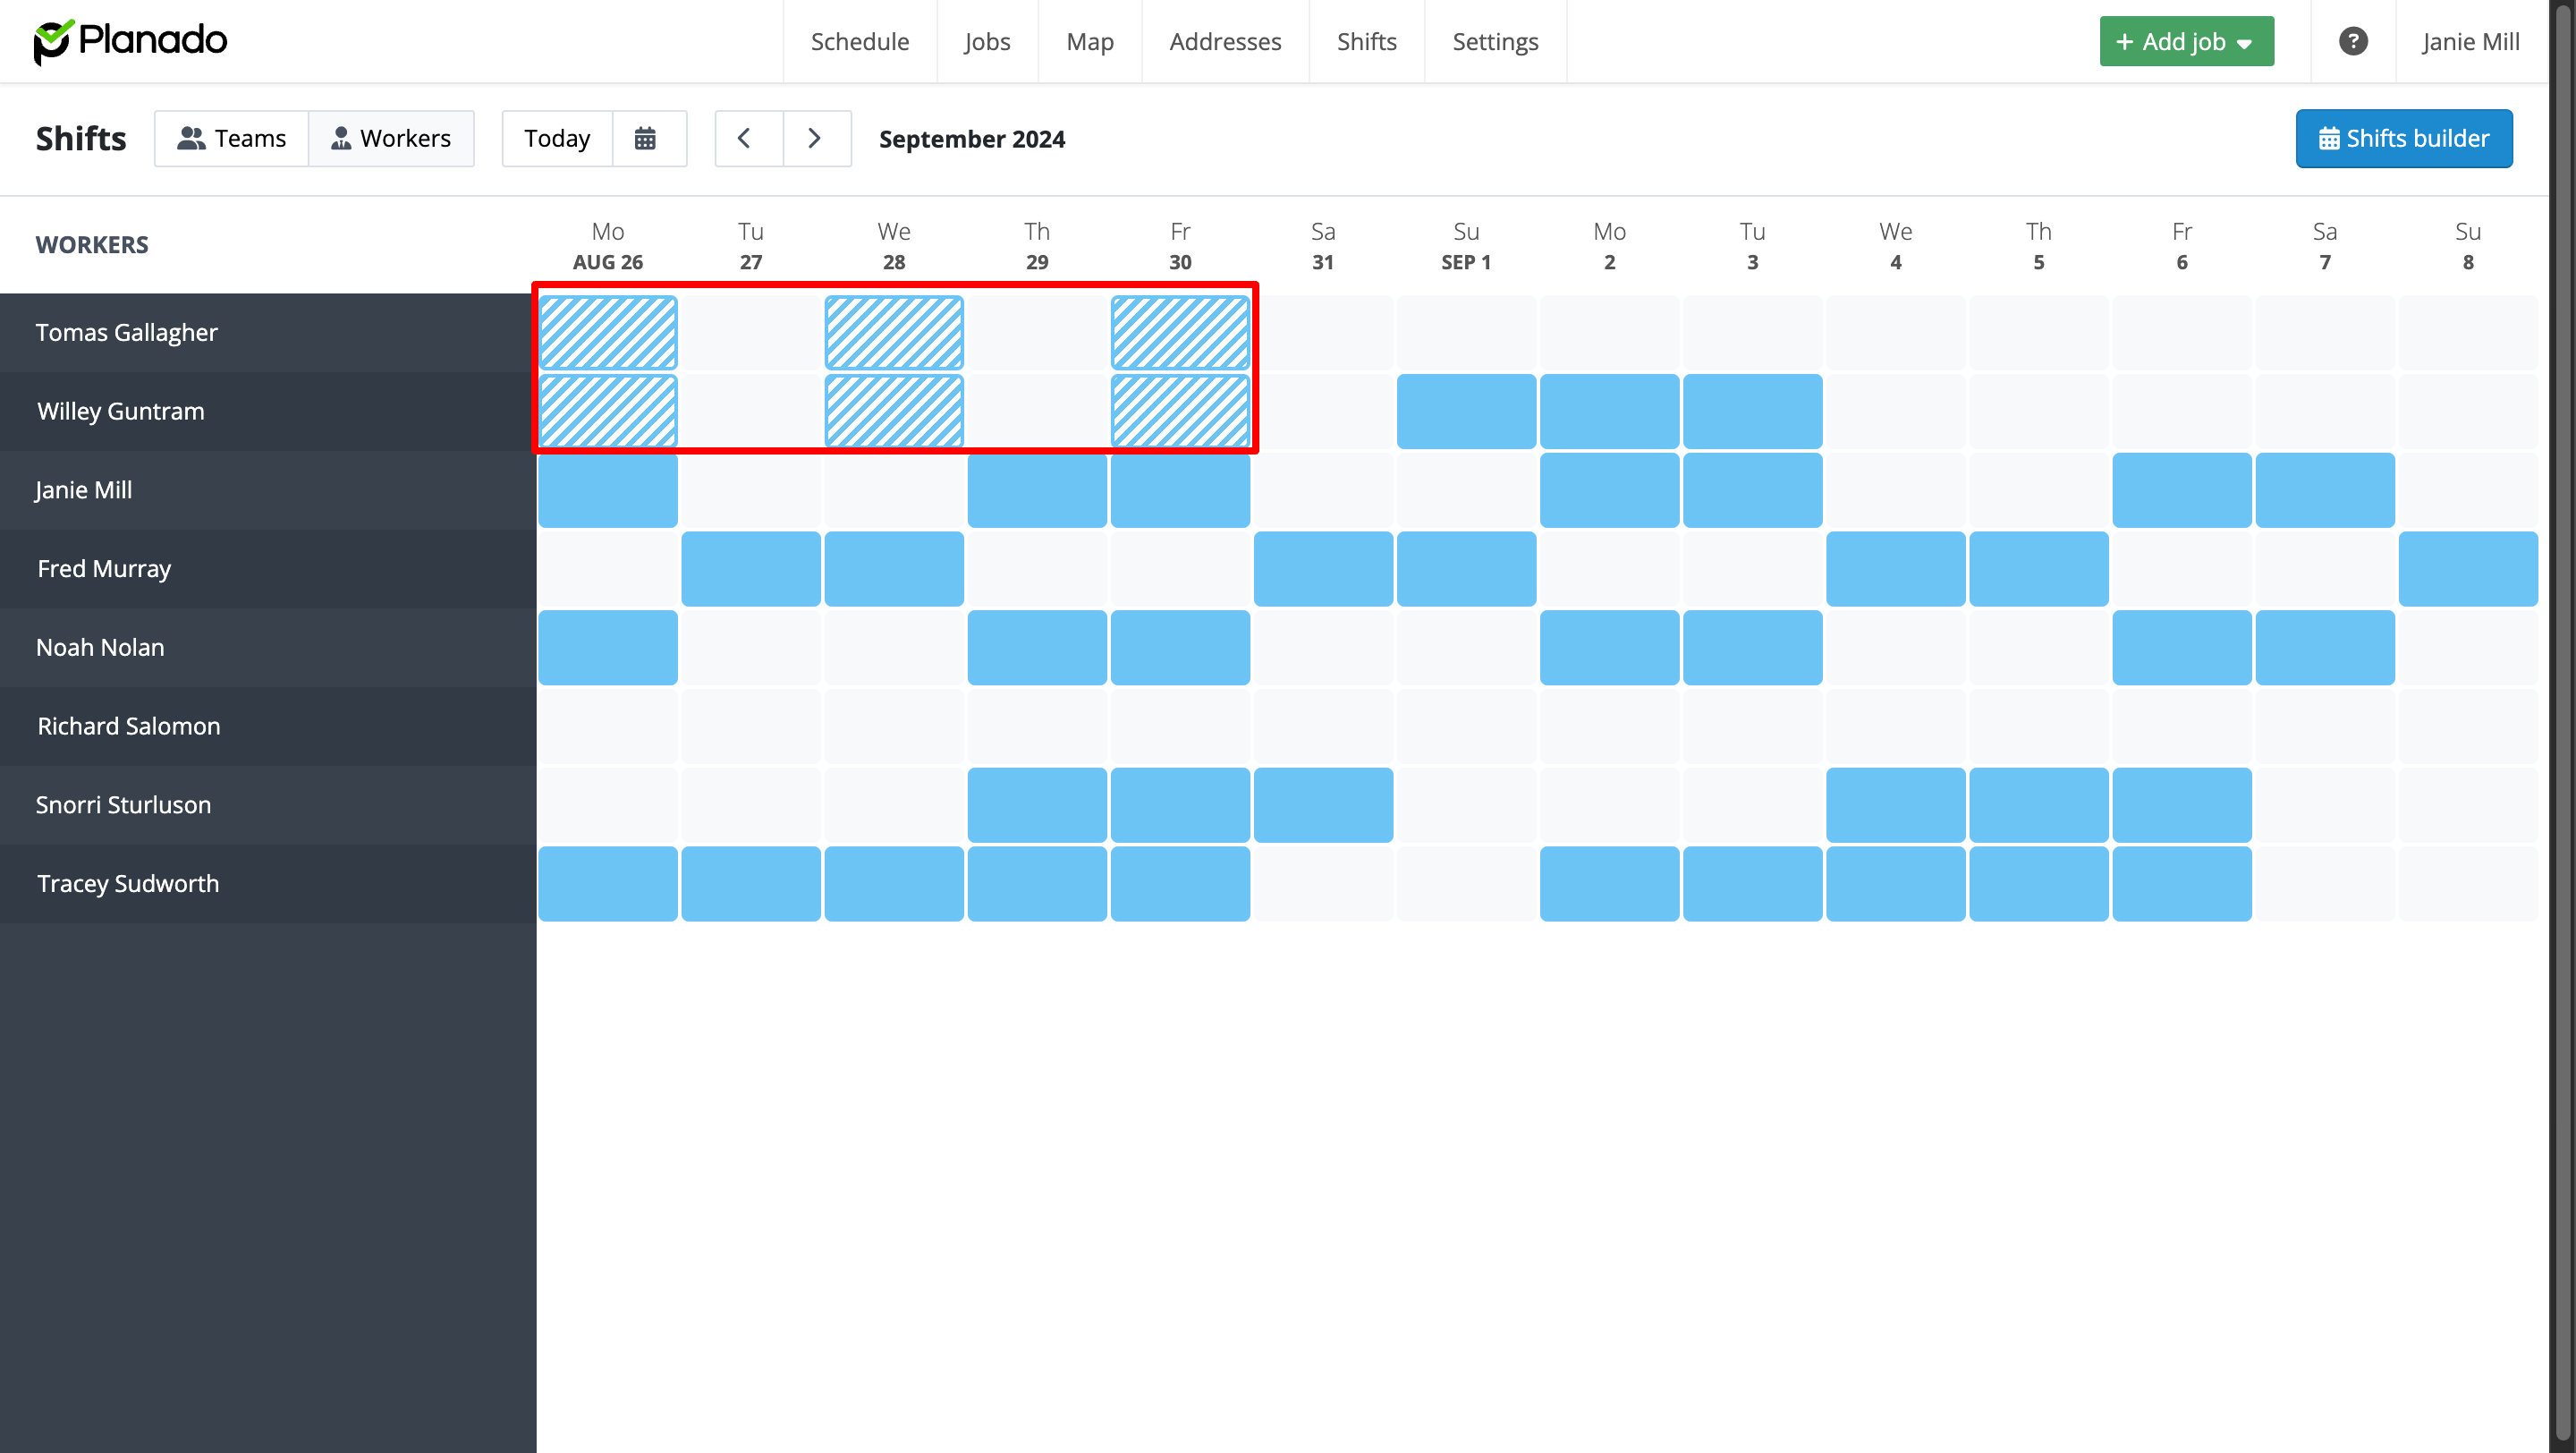The width and height of the screenshot is (2576, 1453).
Task: Open the help question mark icon
Action: click(x=2352, y=41)
